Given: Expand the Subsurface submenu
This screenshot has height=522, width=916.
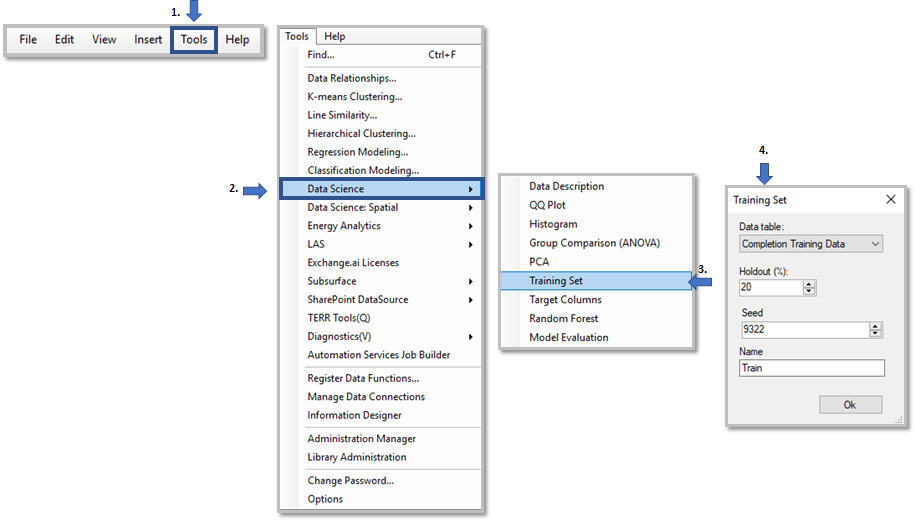Looking at the screenshot, I should 381,281.
